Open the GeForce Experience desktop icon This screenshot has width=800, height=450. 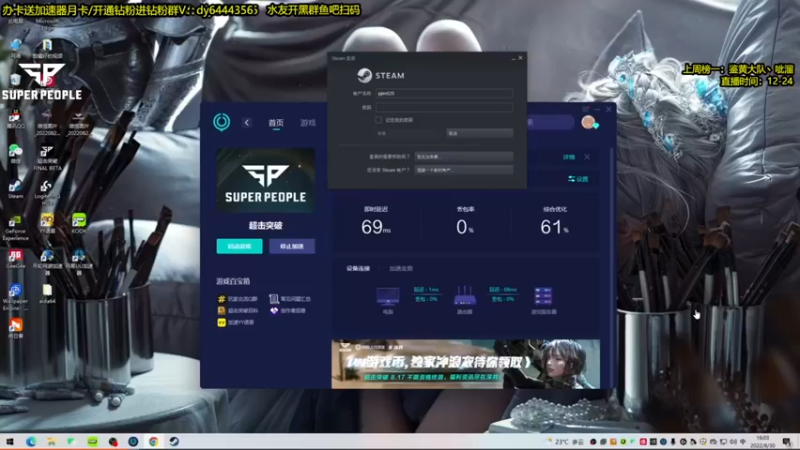click(15, 228)
